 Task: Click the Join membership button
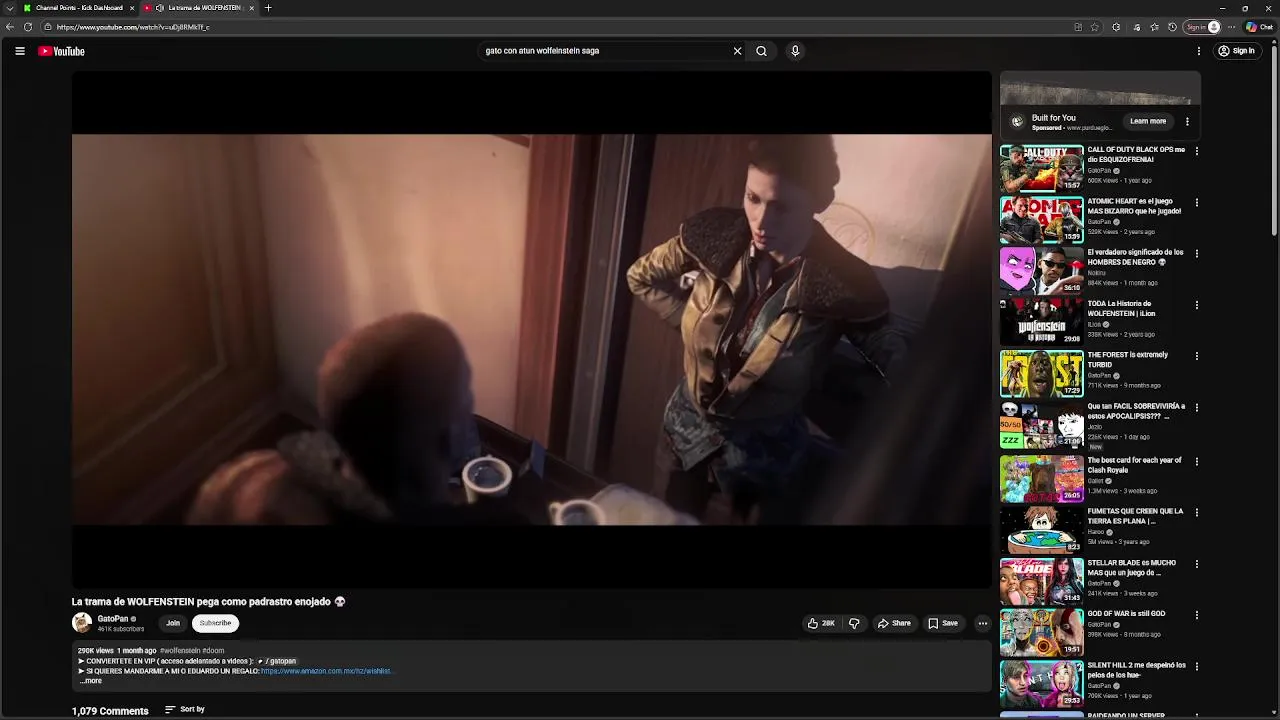[x=173, y=623]
